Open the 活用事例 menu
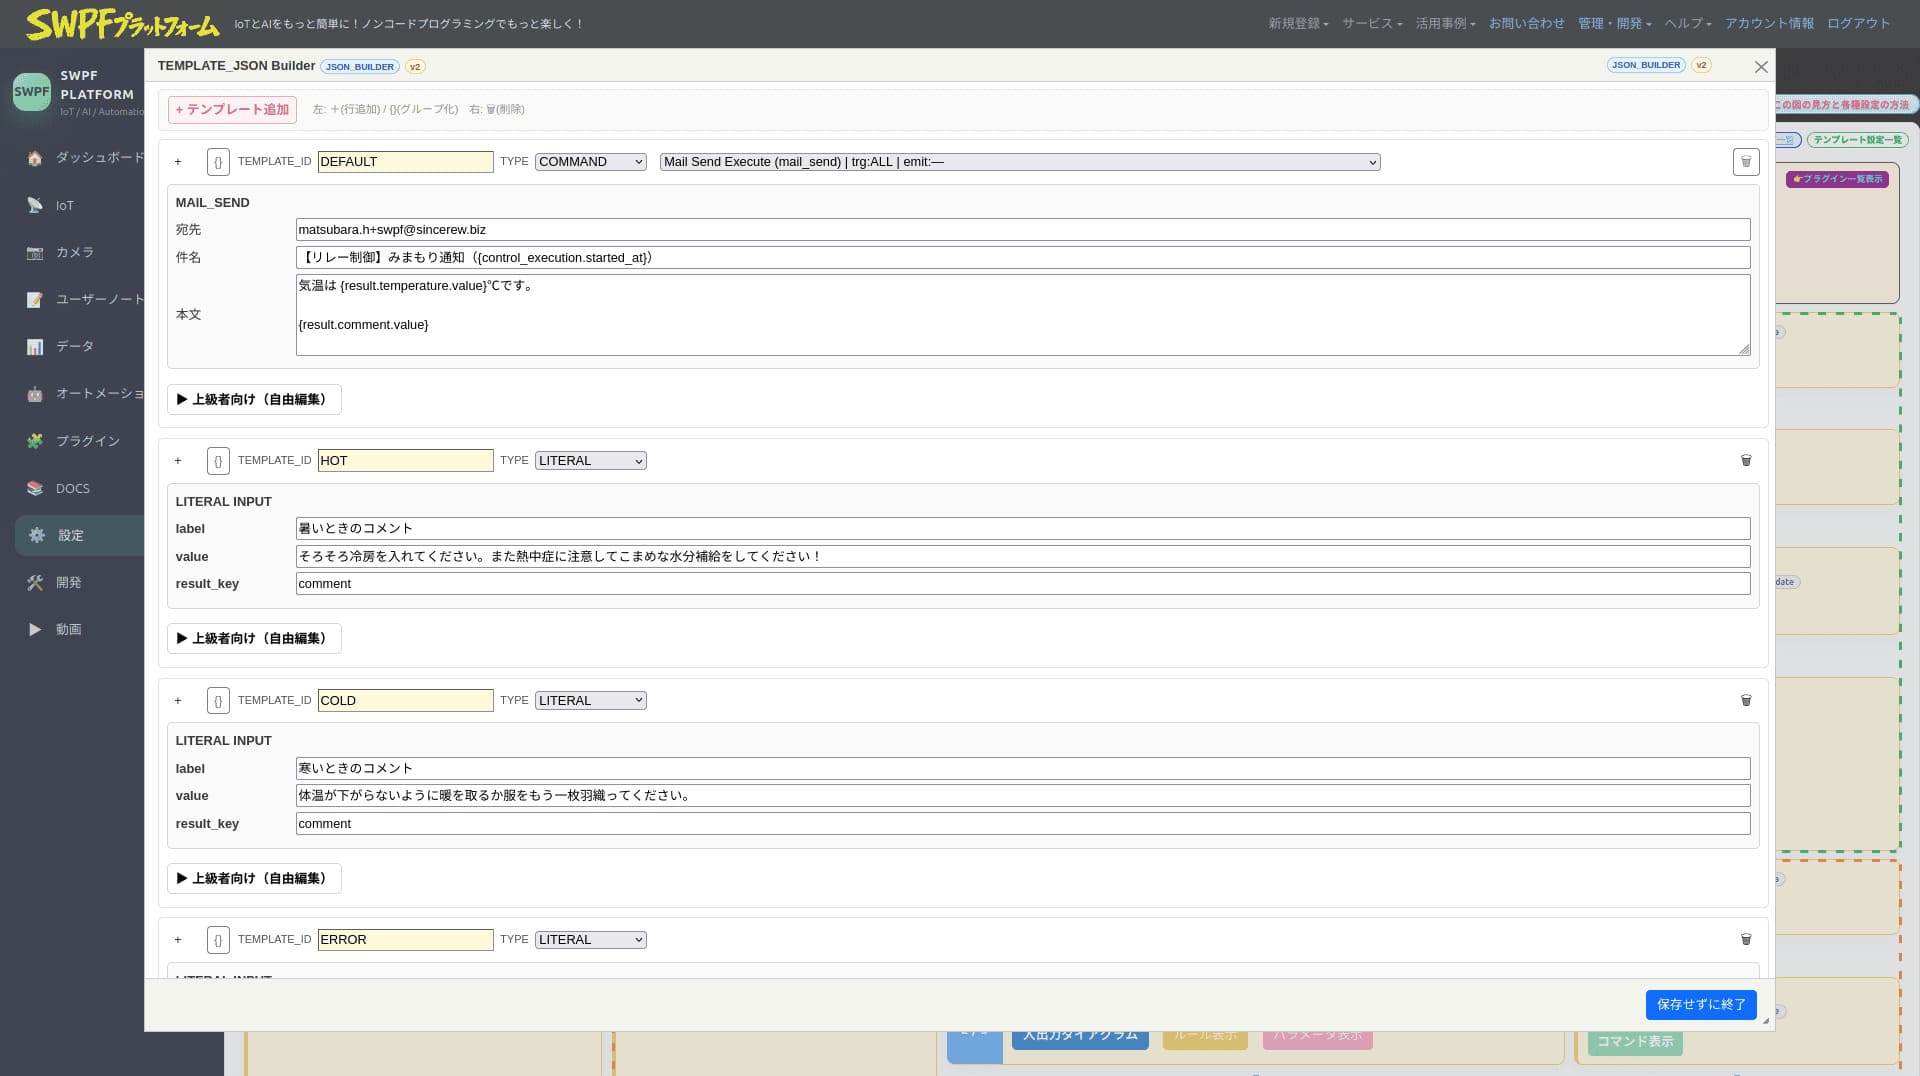Viewport: 1920px width, 1076px height. [x=1445, y=24]
